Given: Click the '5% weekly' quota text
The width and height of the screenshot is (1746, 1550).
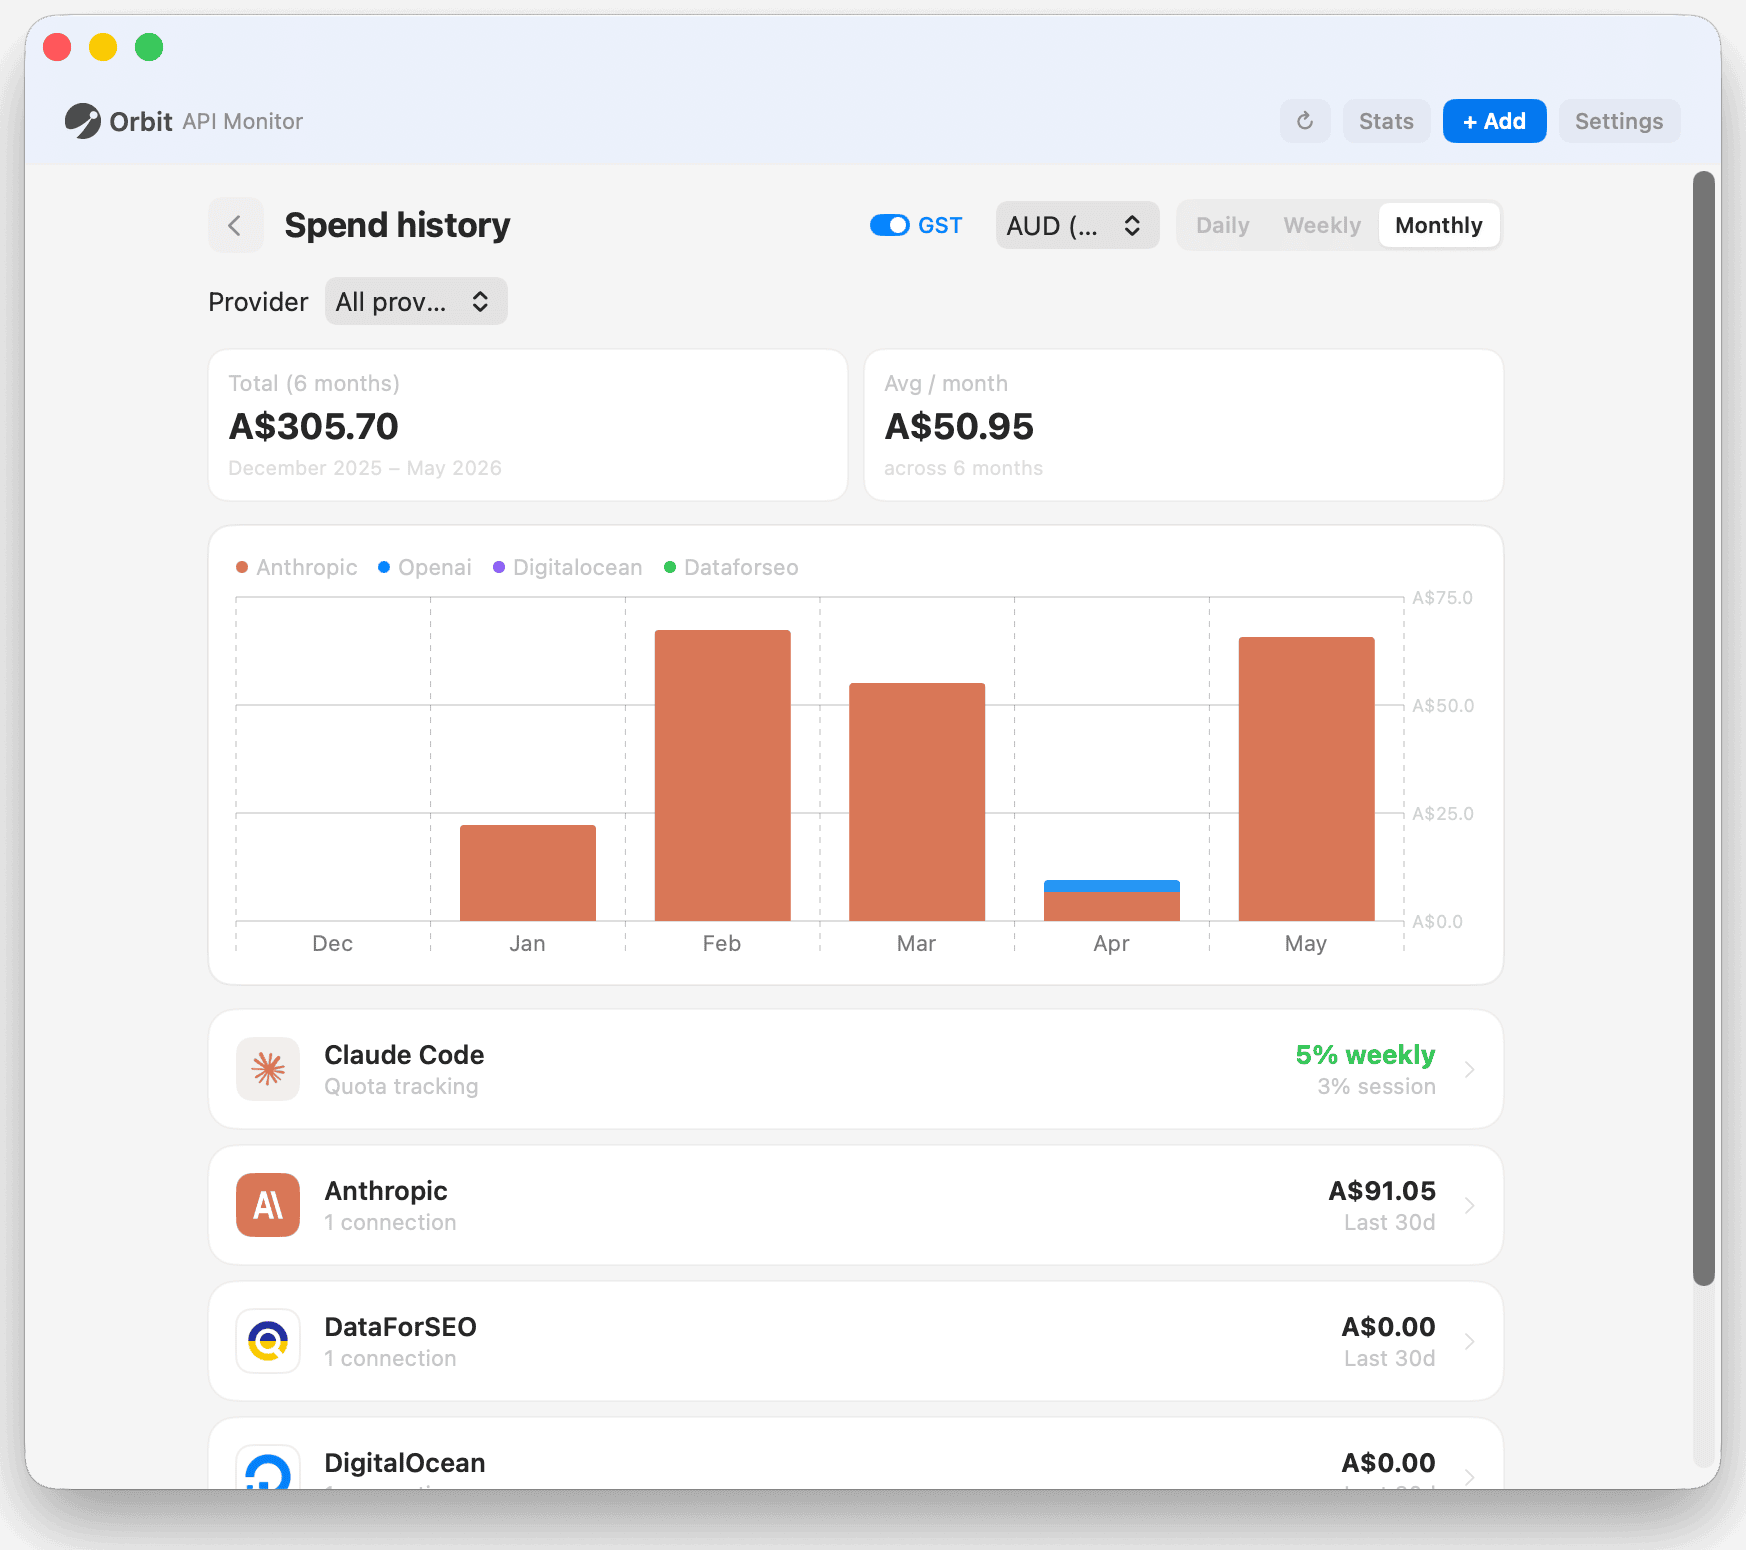Looking at the screenshot, I should (x=1365, y=1055).
